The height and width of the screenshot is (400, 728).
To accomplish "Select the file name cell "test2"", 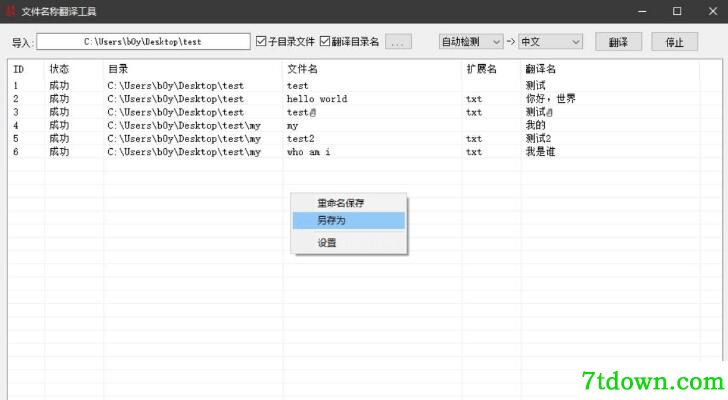I will [x=301, y=139].
